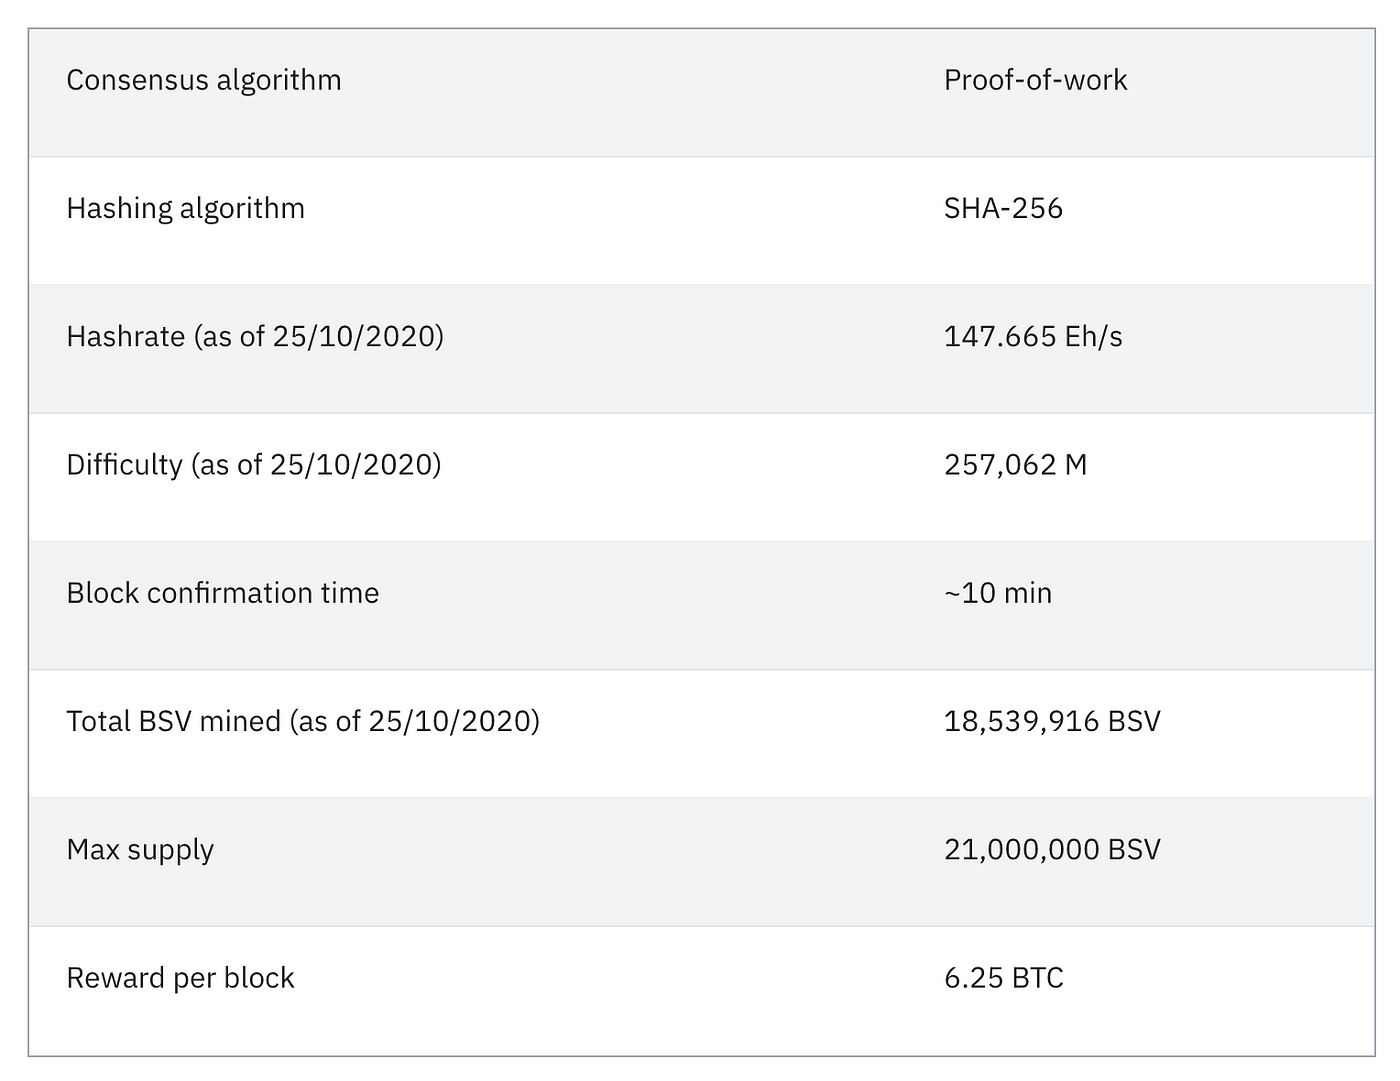Screen dimensions: 1400x1081
Task: Select the Proof-of-work value cell
Action: pos(1035,80)
